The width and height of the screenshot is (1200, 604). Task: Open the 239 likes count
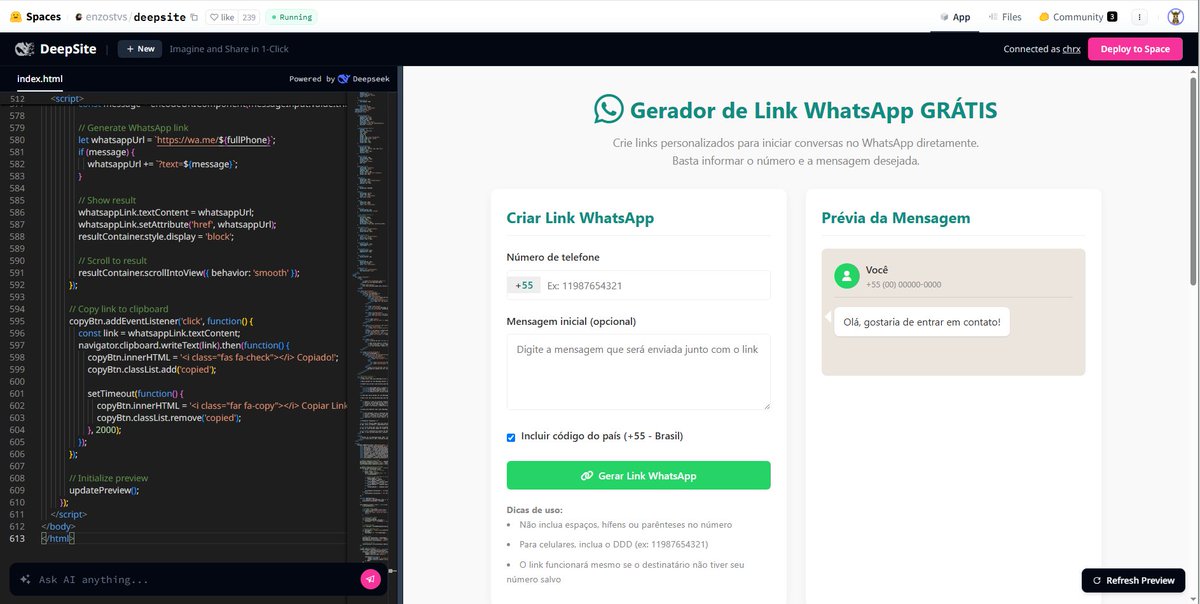[248, 17]
